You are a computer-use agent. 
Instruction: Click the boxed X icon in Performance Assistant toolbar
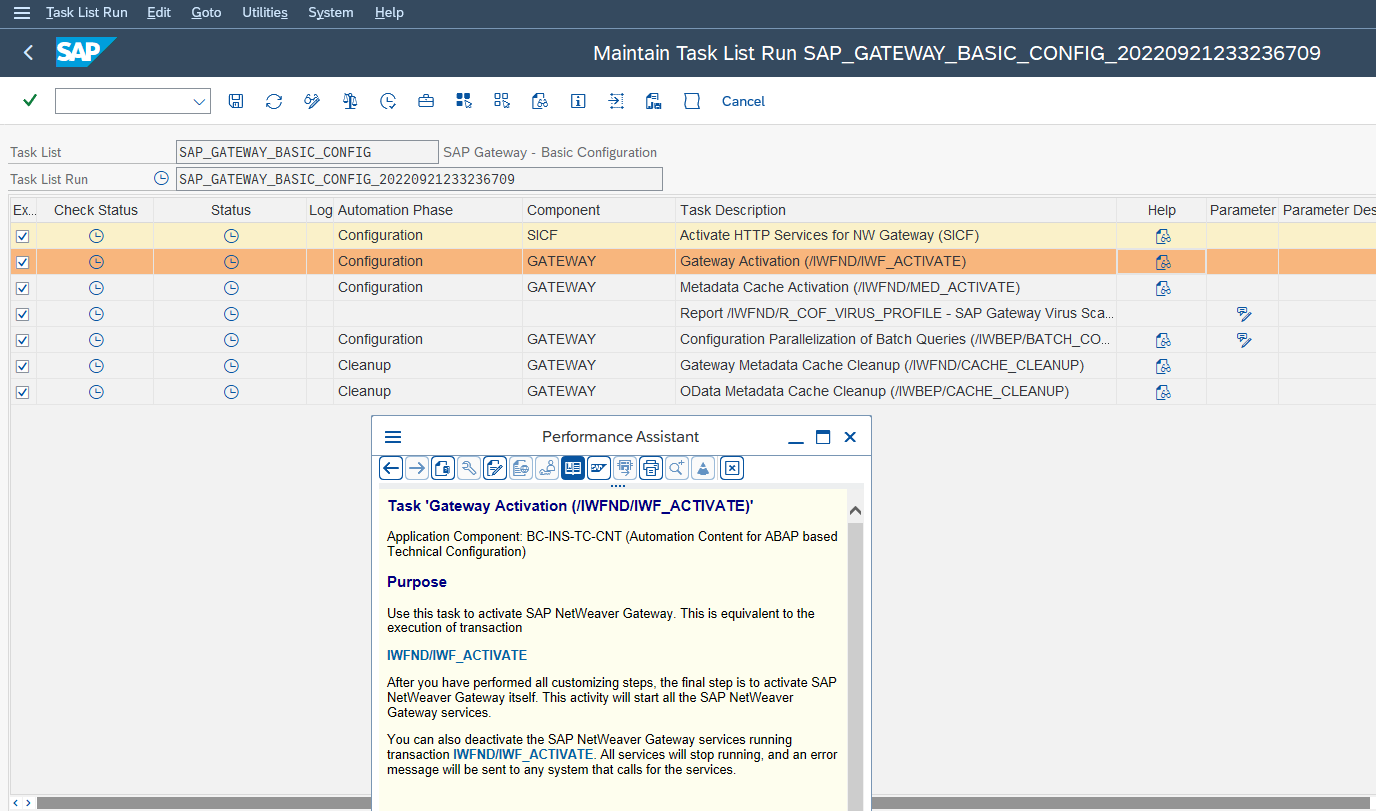[732, 468]
